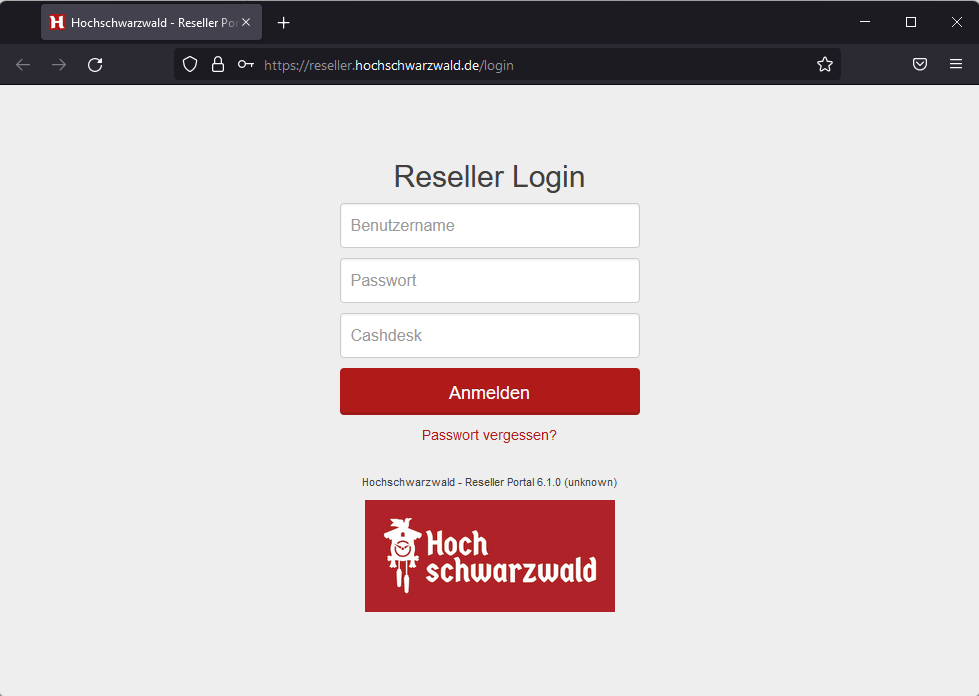The width and height of the screenshot is (979, 696).
Task: Close the Hochschwarzwald tab
Action: pos(246,22)
